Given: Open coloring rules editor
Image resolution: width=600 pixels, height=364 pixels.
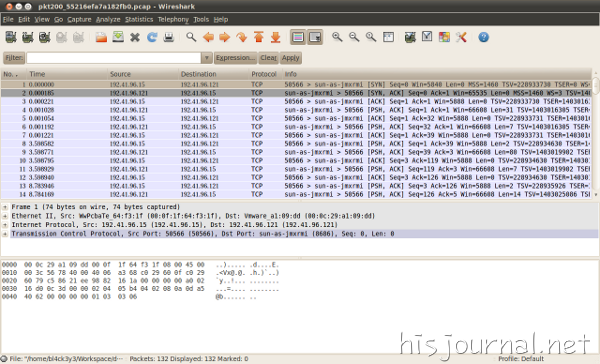Looking at the screenshot, I should point(444,37).
